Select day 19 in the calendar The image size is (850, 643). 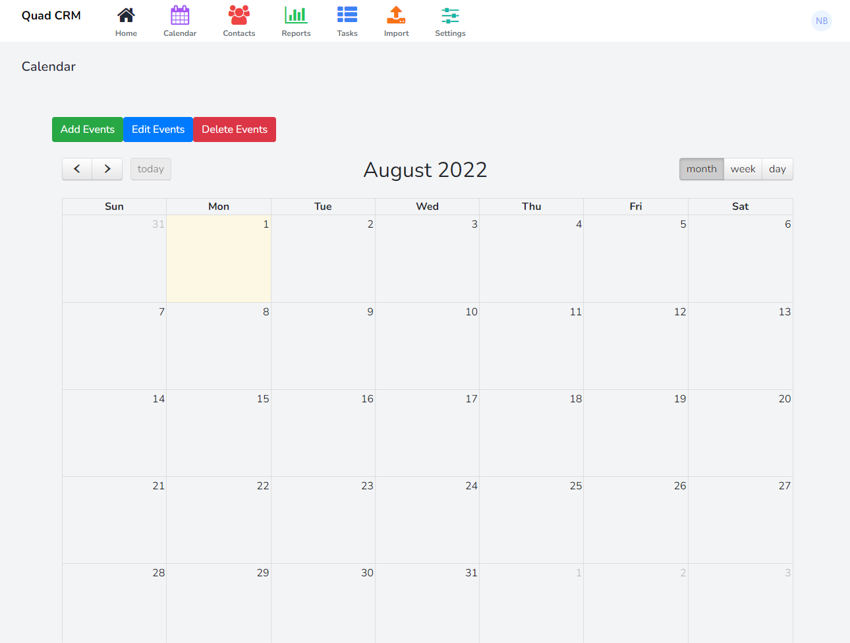636,433
